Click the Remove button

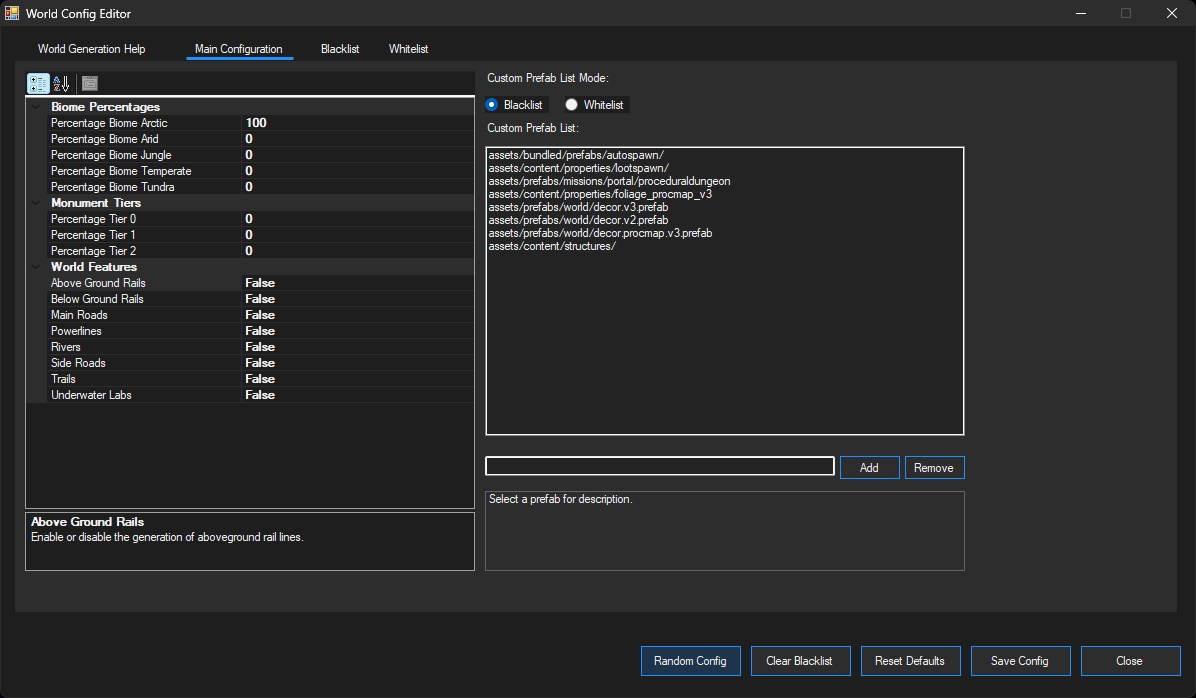(934, 467)
